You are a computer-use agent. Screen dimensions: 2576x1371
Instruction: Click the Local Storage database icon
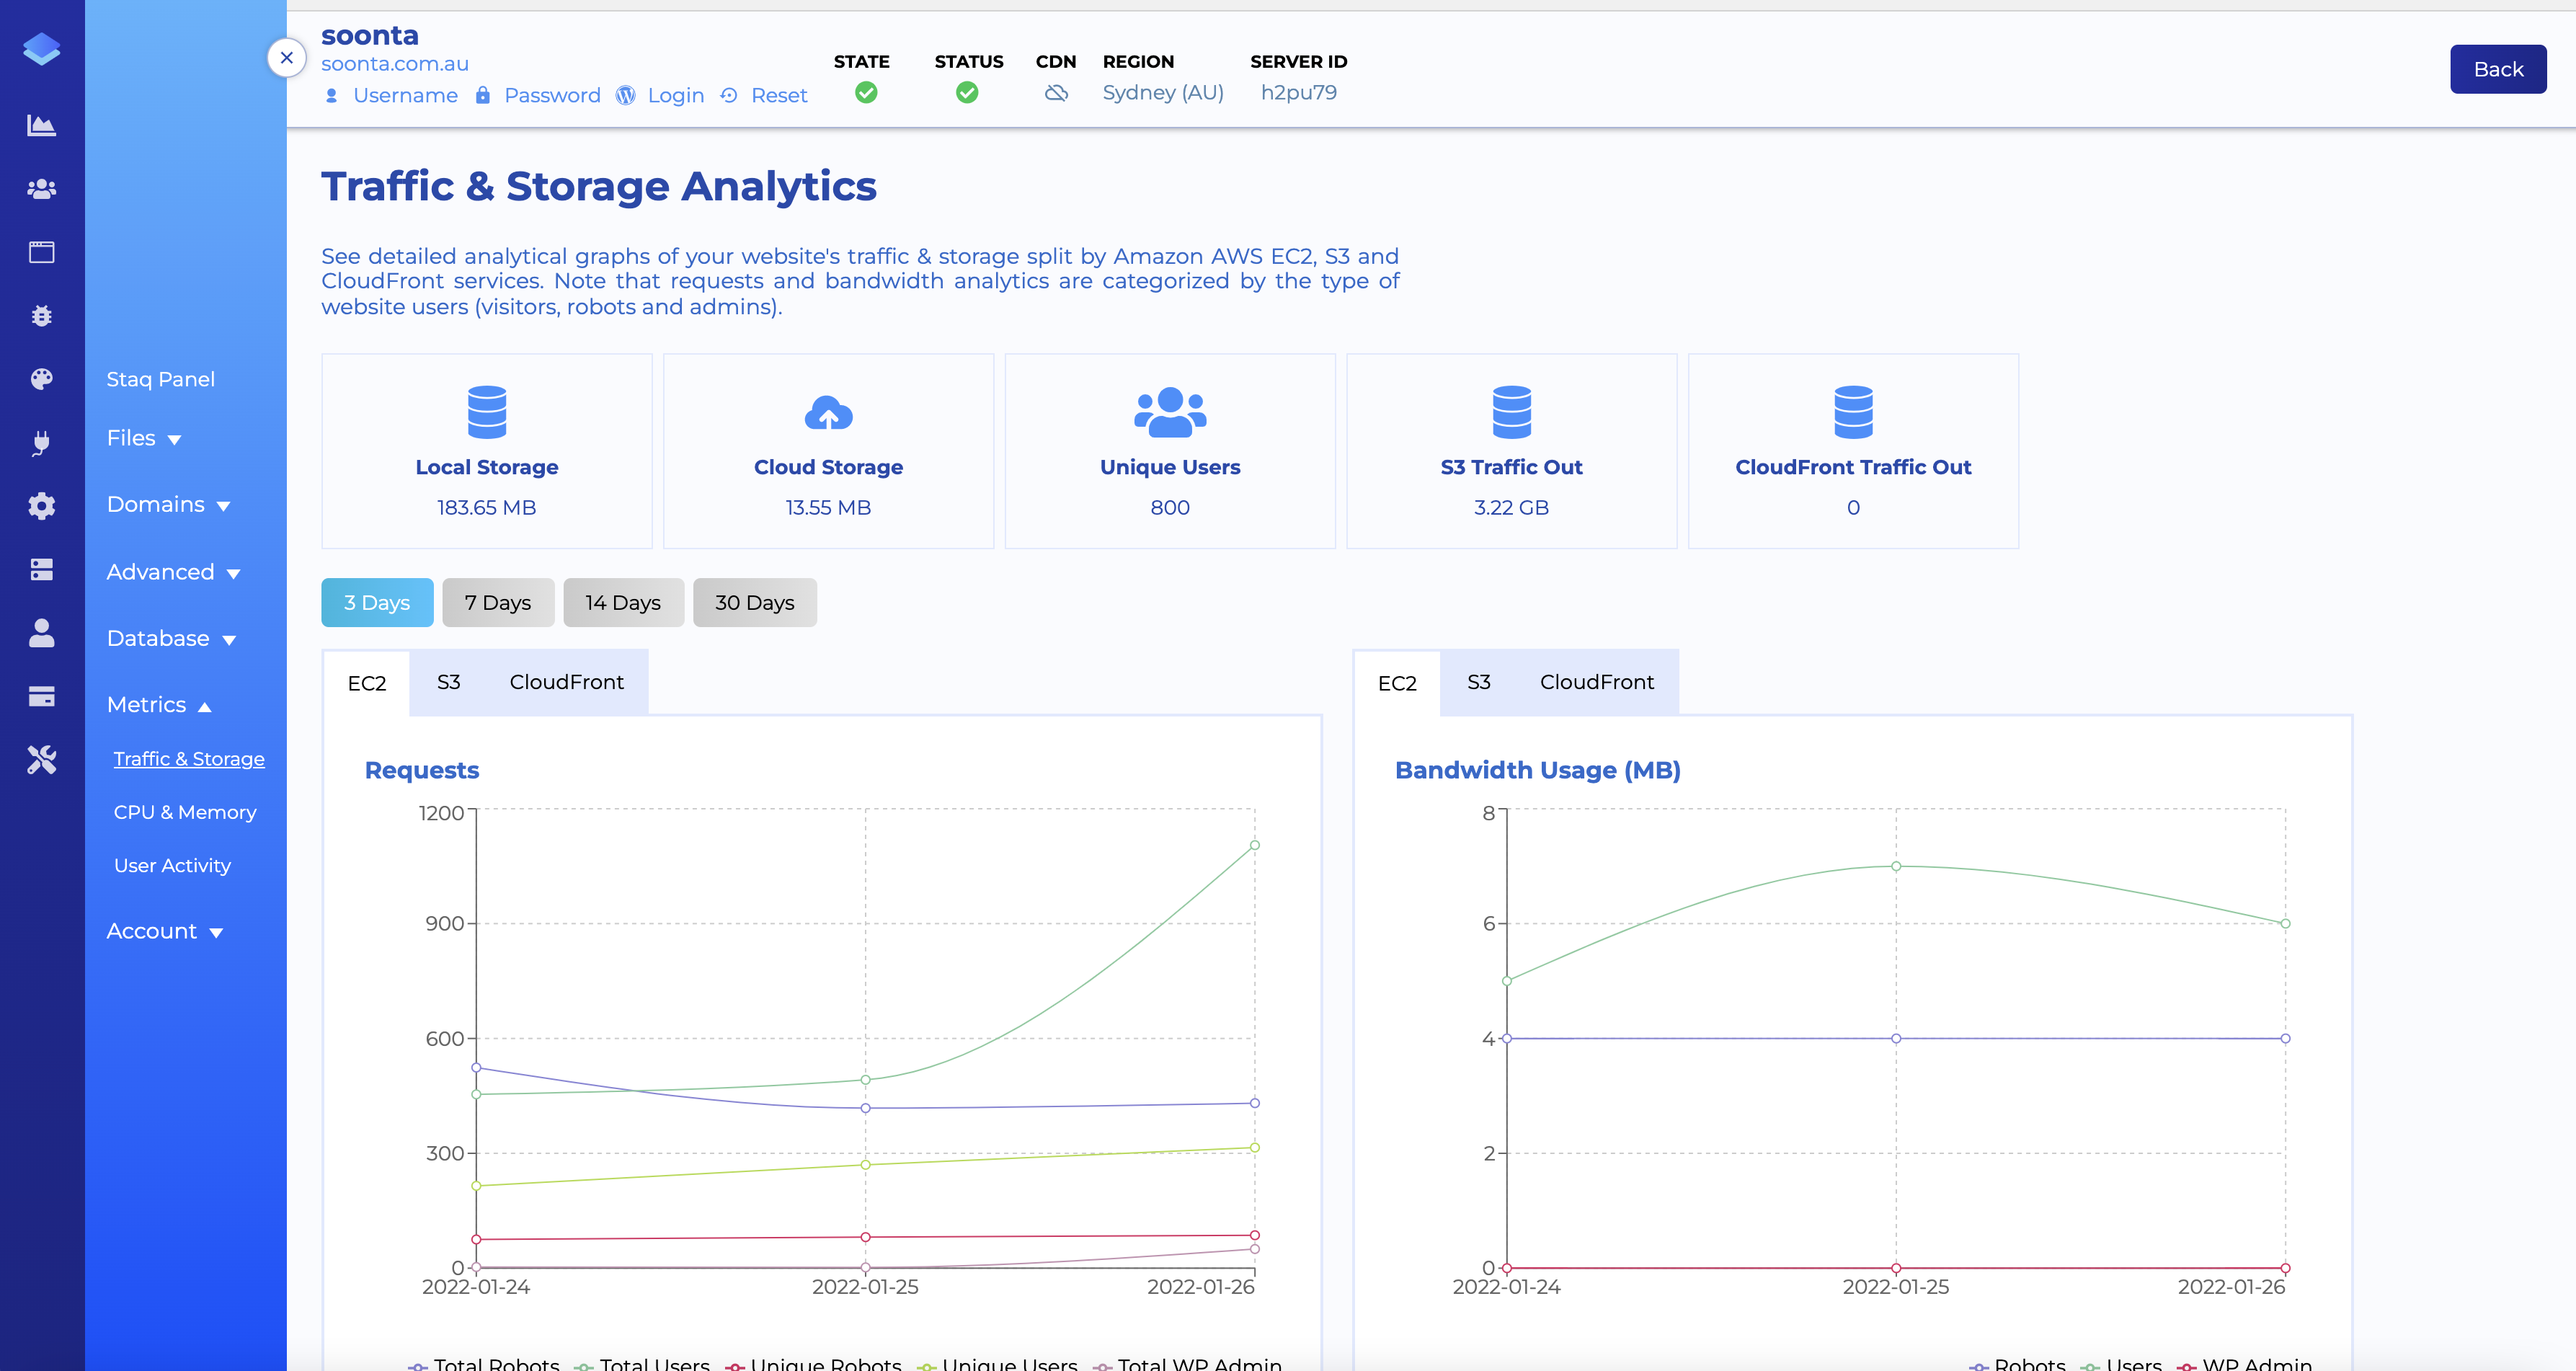[x=487, y=412]
